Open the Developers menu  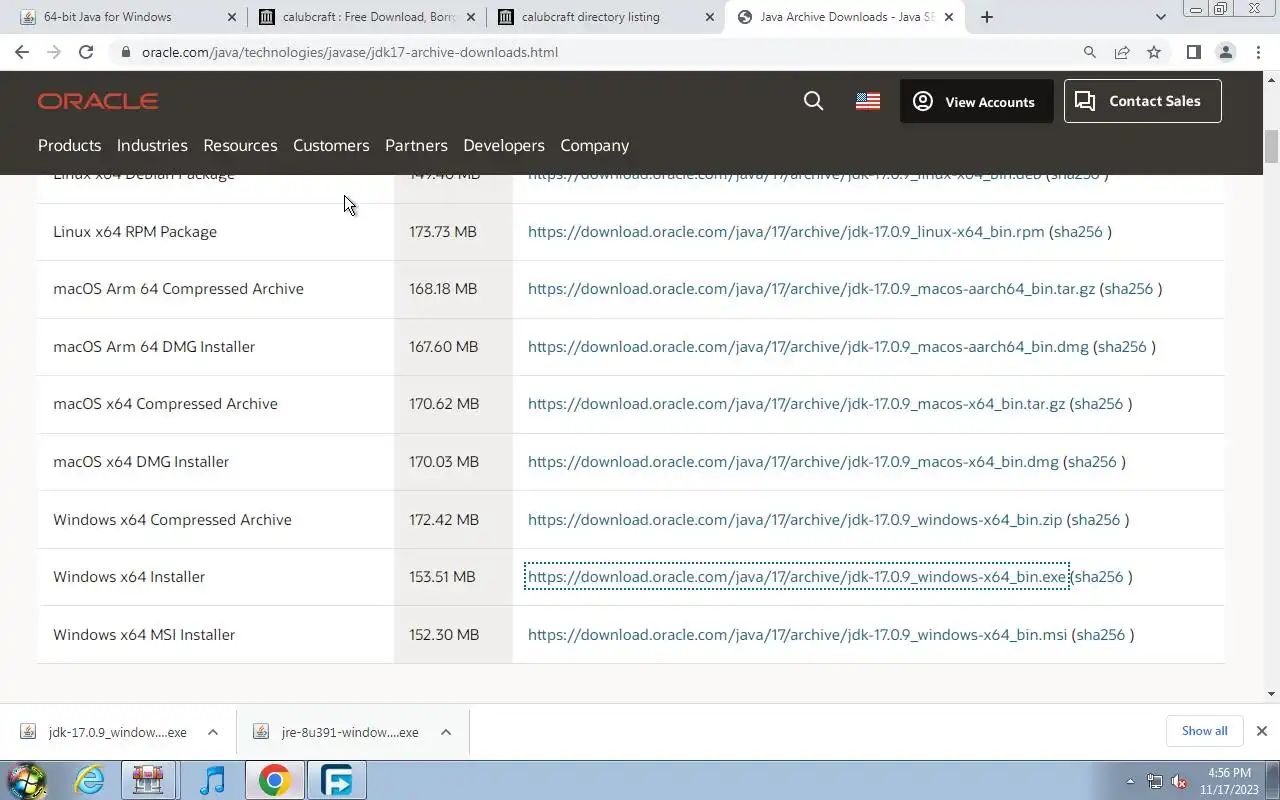click(x=504, y=145)
